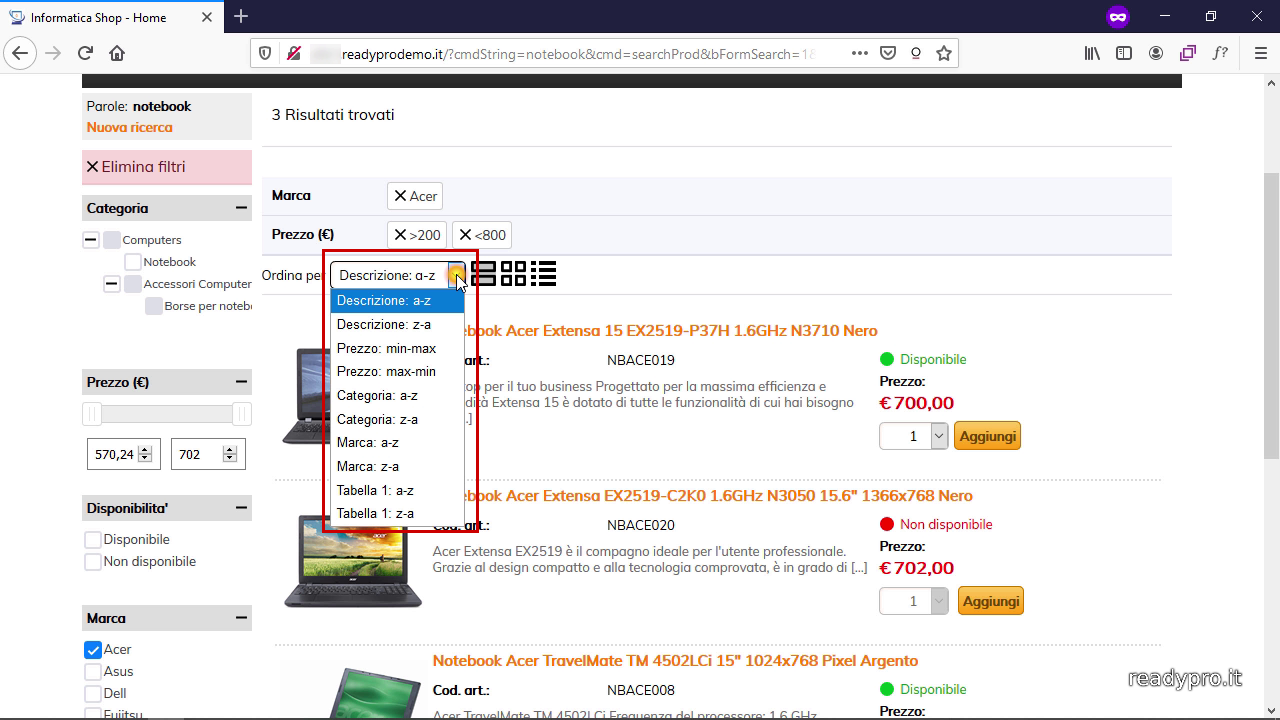Screen dimensions: 1280x720
Task: Open the tracking protection shield
Action: pos(265,52)
